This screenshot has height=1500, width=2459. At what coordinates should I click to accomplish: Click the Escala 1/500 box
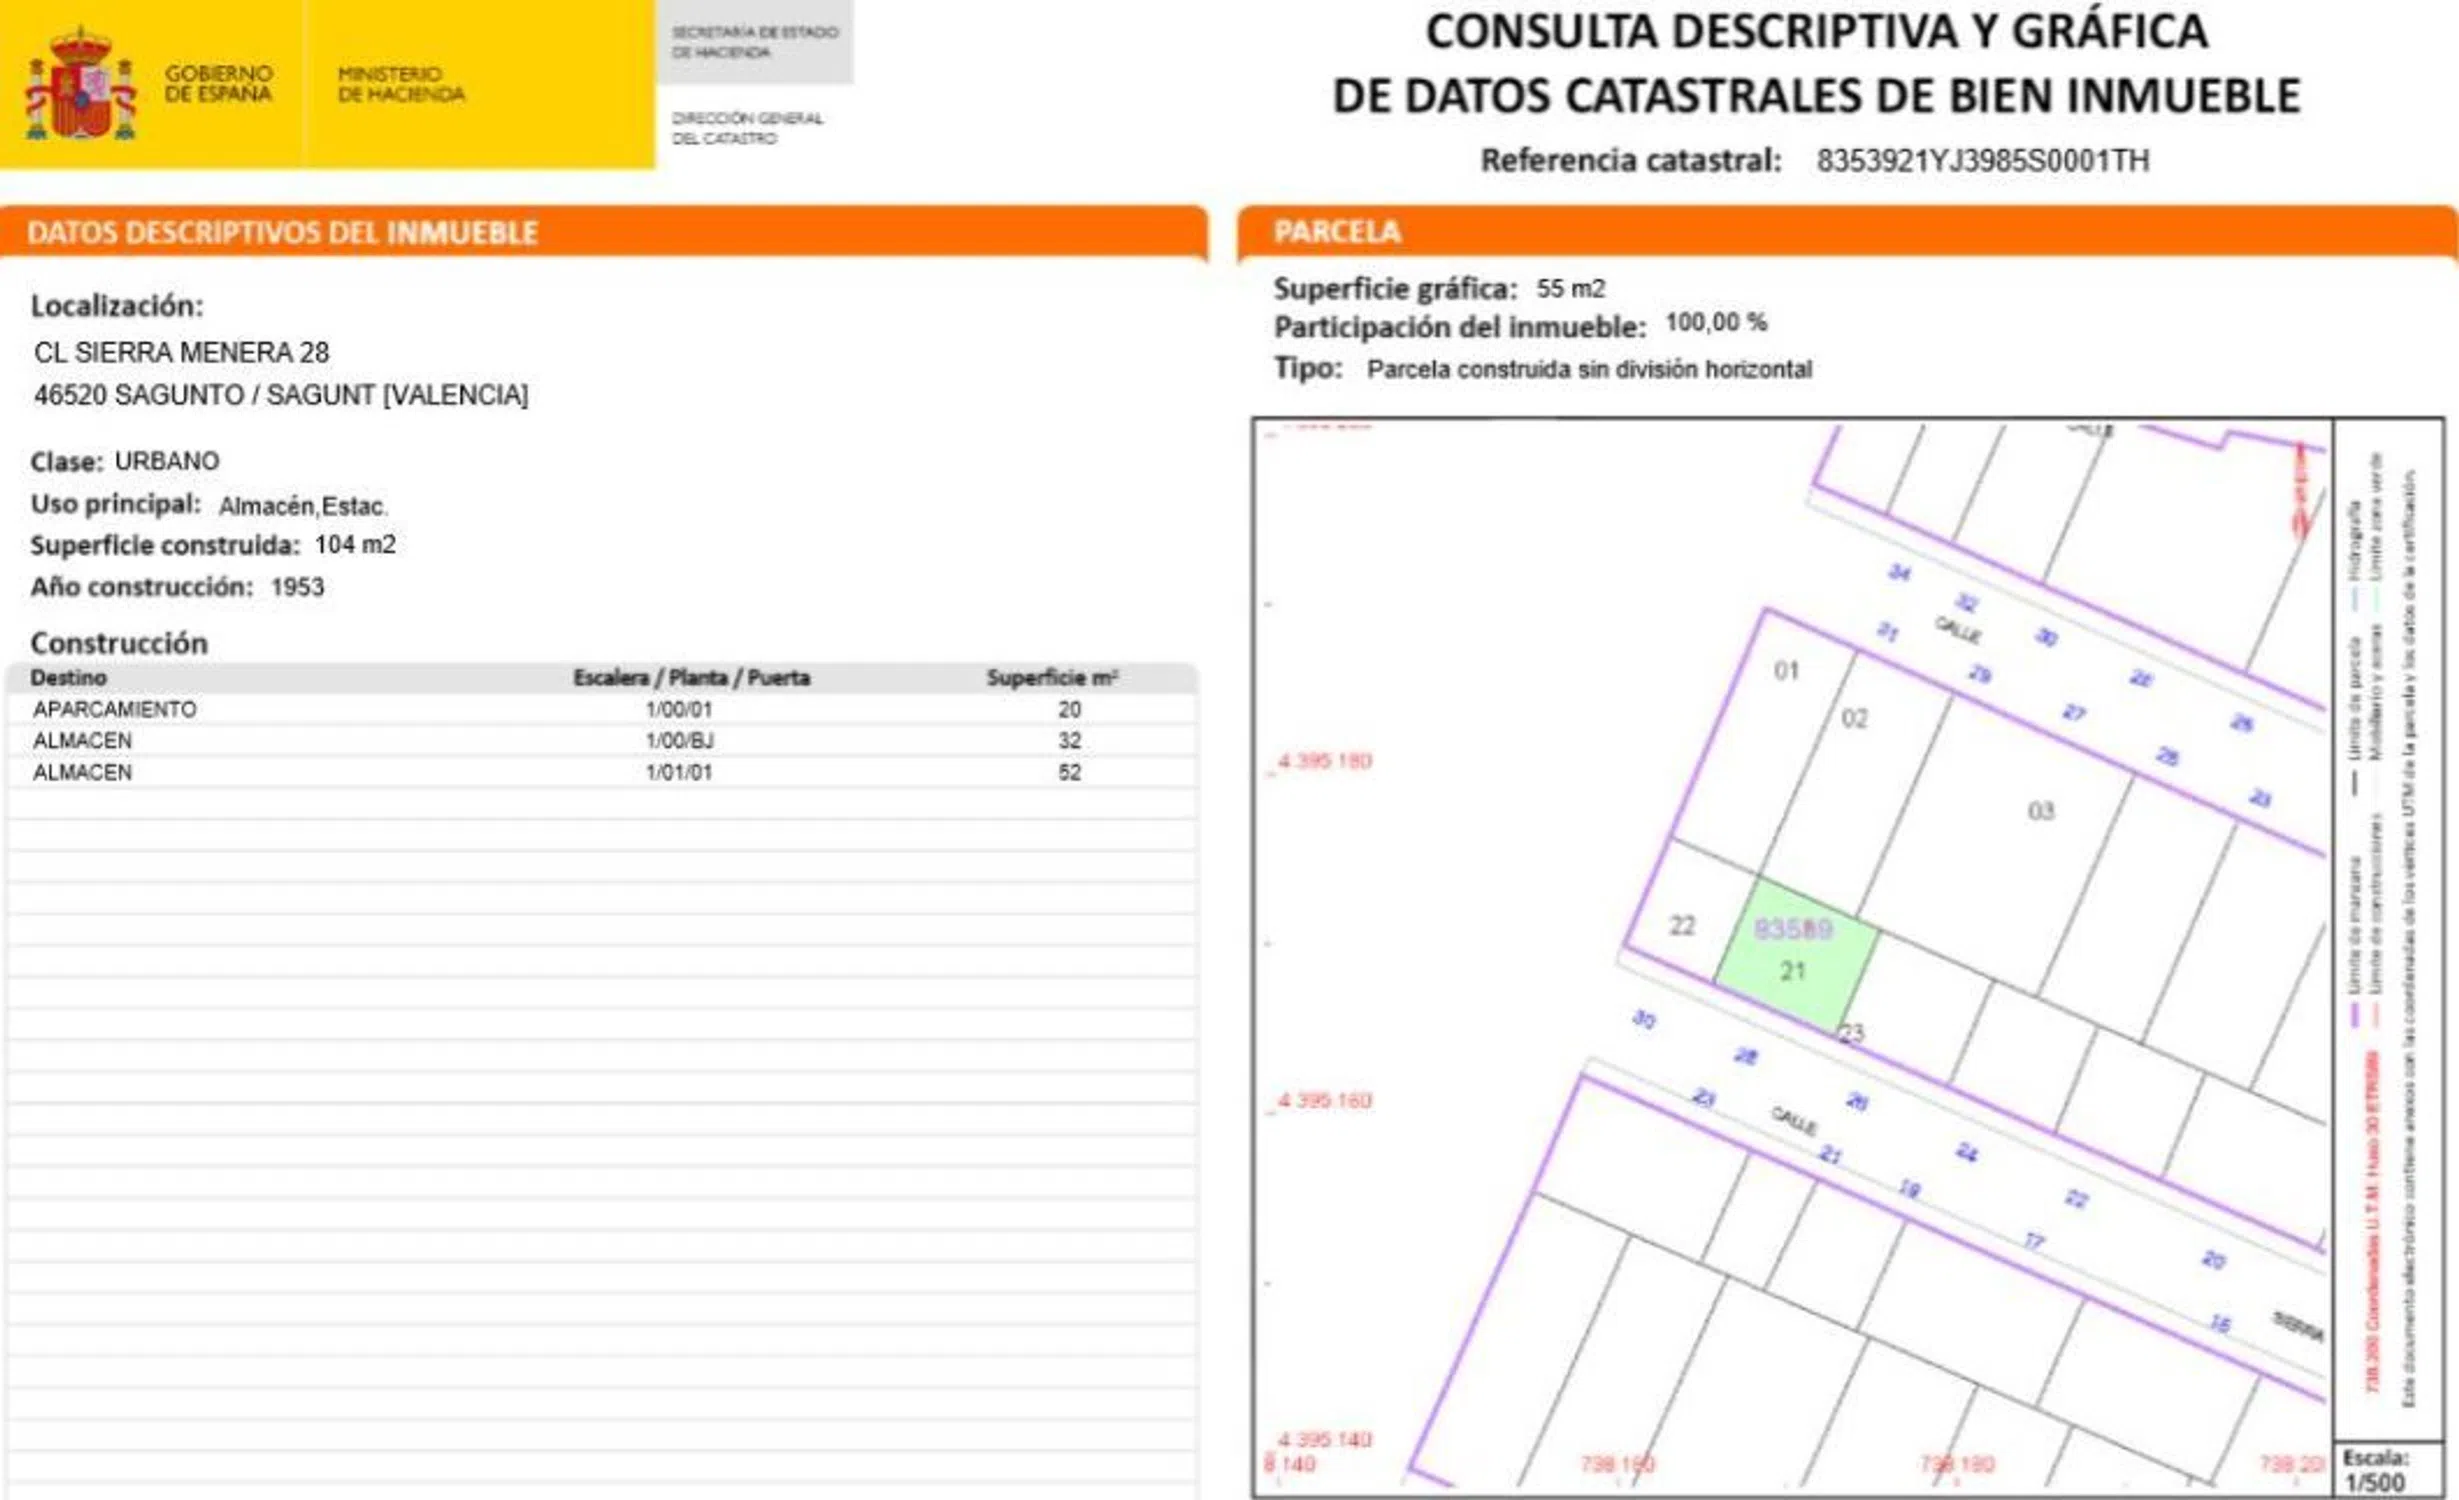point(2386,1470)
